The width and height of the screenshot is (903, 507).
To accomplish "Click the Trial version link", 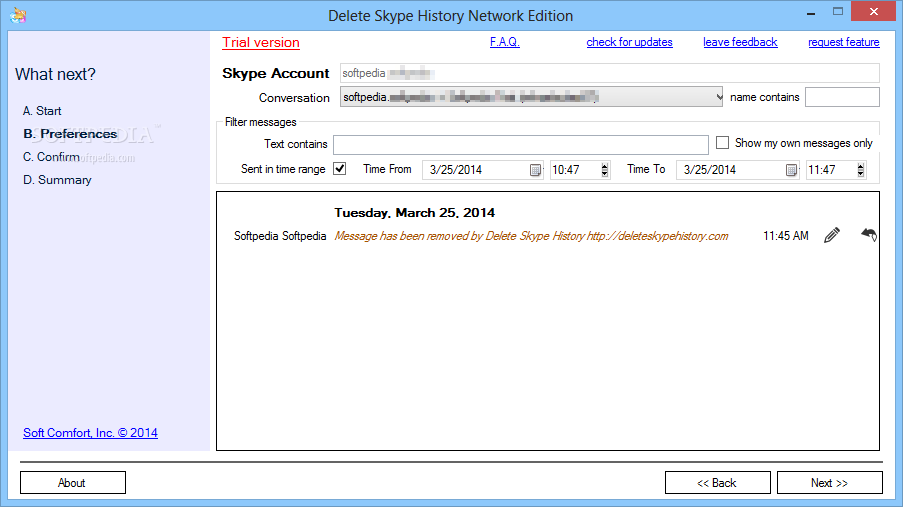I will 261,42.
